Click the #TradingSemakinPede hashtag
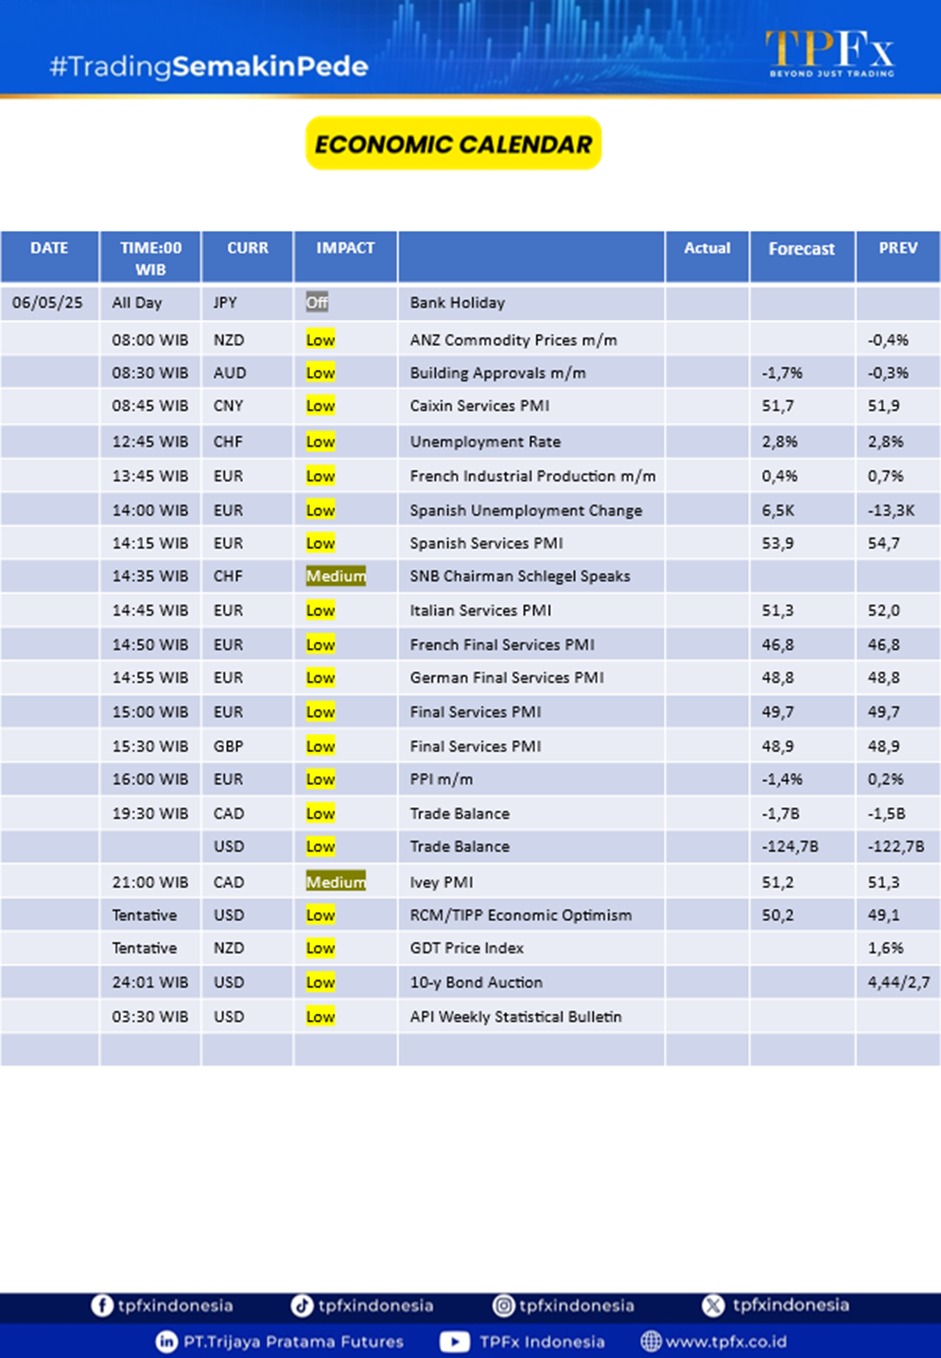 click(209, 67)
